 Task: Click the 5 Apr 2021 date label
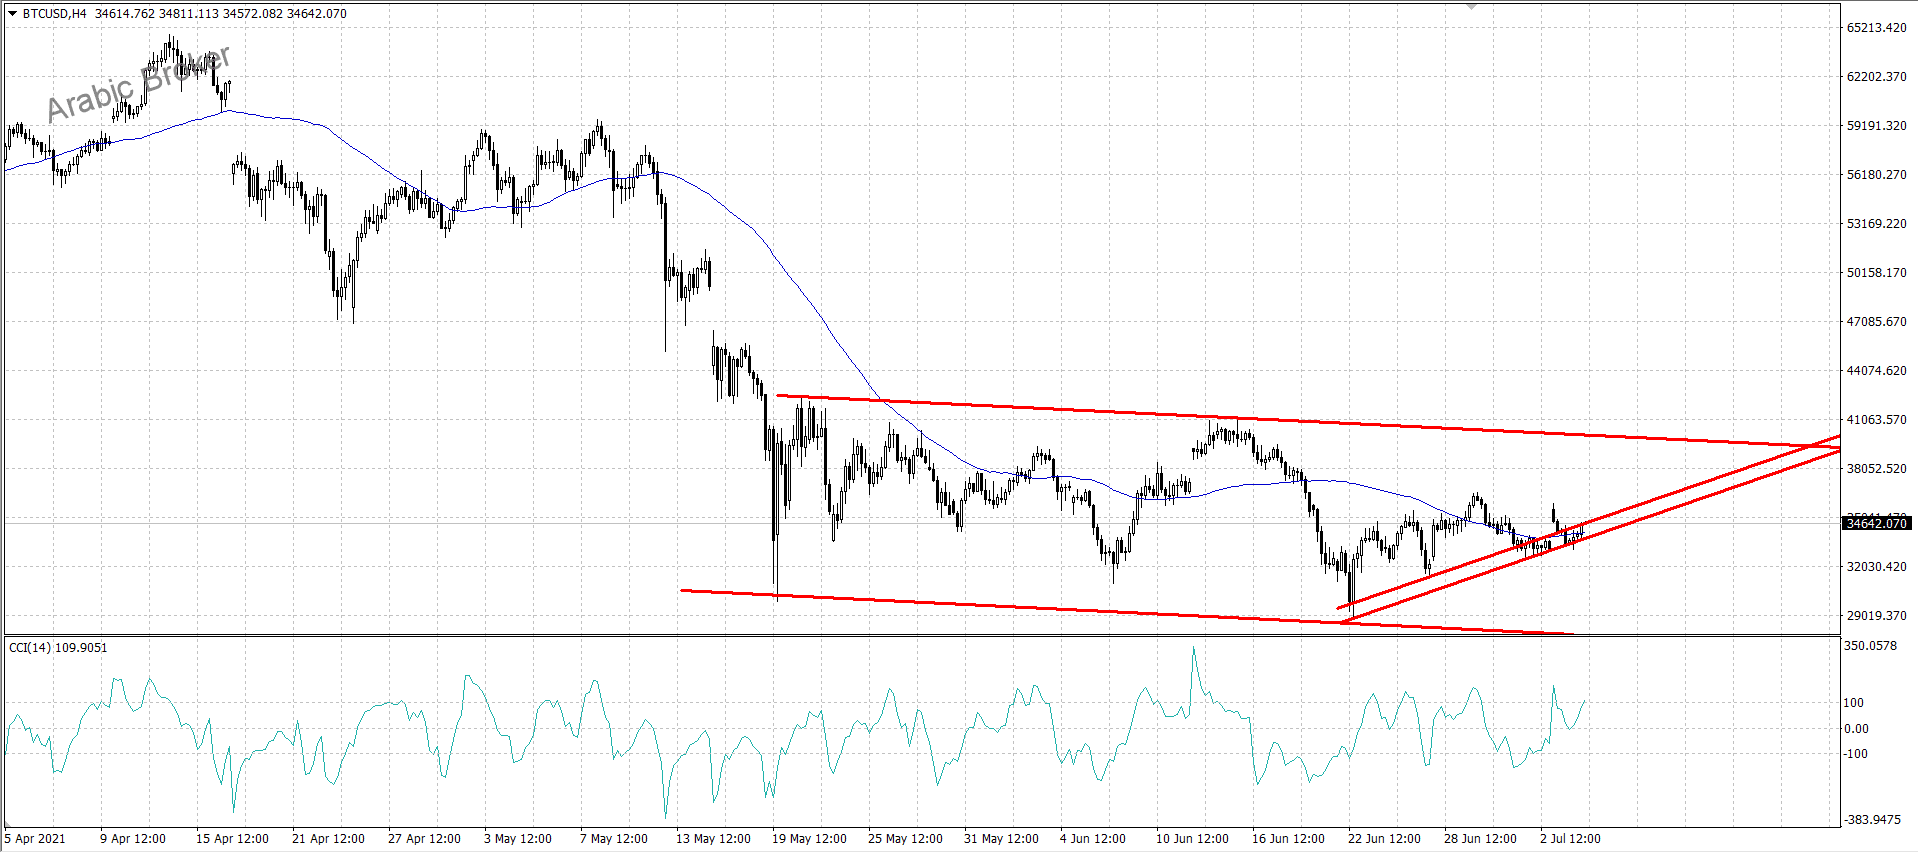coord(35,839)
